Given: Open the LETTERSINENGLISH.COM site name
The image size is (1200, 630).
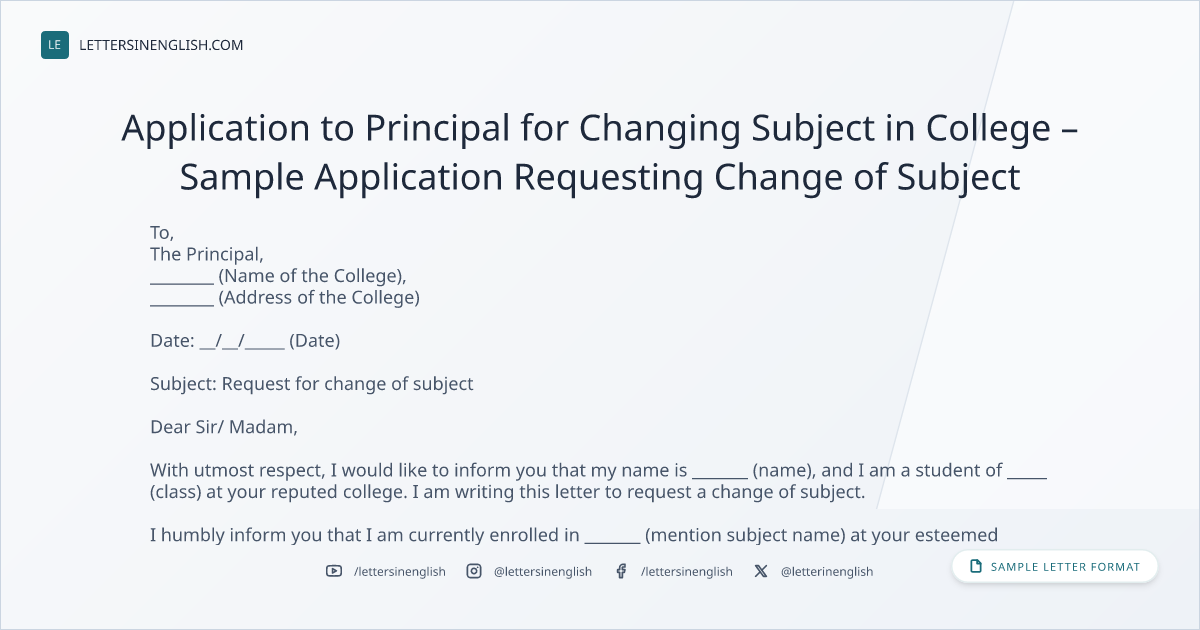Looking at the screenshot, I should tap(161, 45).
